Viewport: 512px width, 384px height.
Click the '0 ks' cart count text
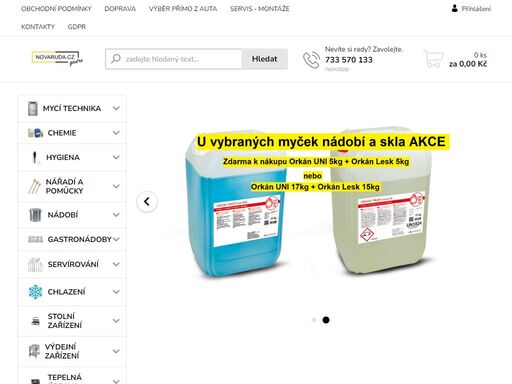point(480,55)
